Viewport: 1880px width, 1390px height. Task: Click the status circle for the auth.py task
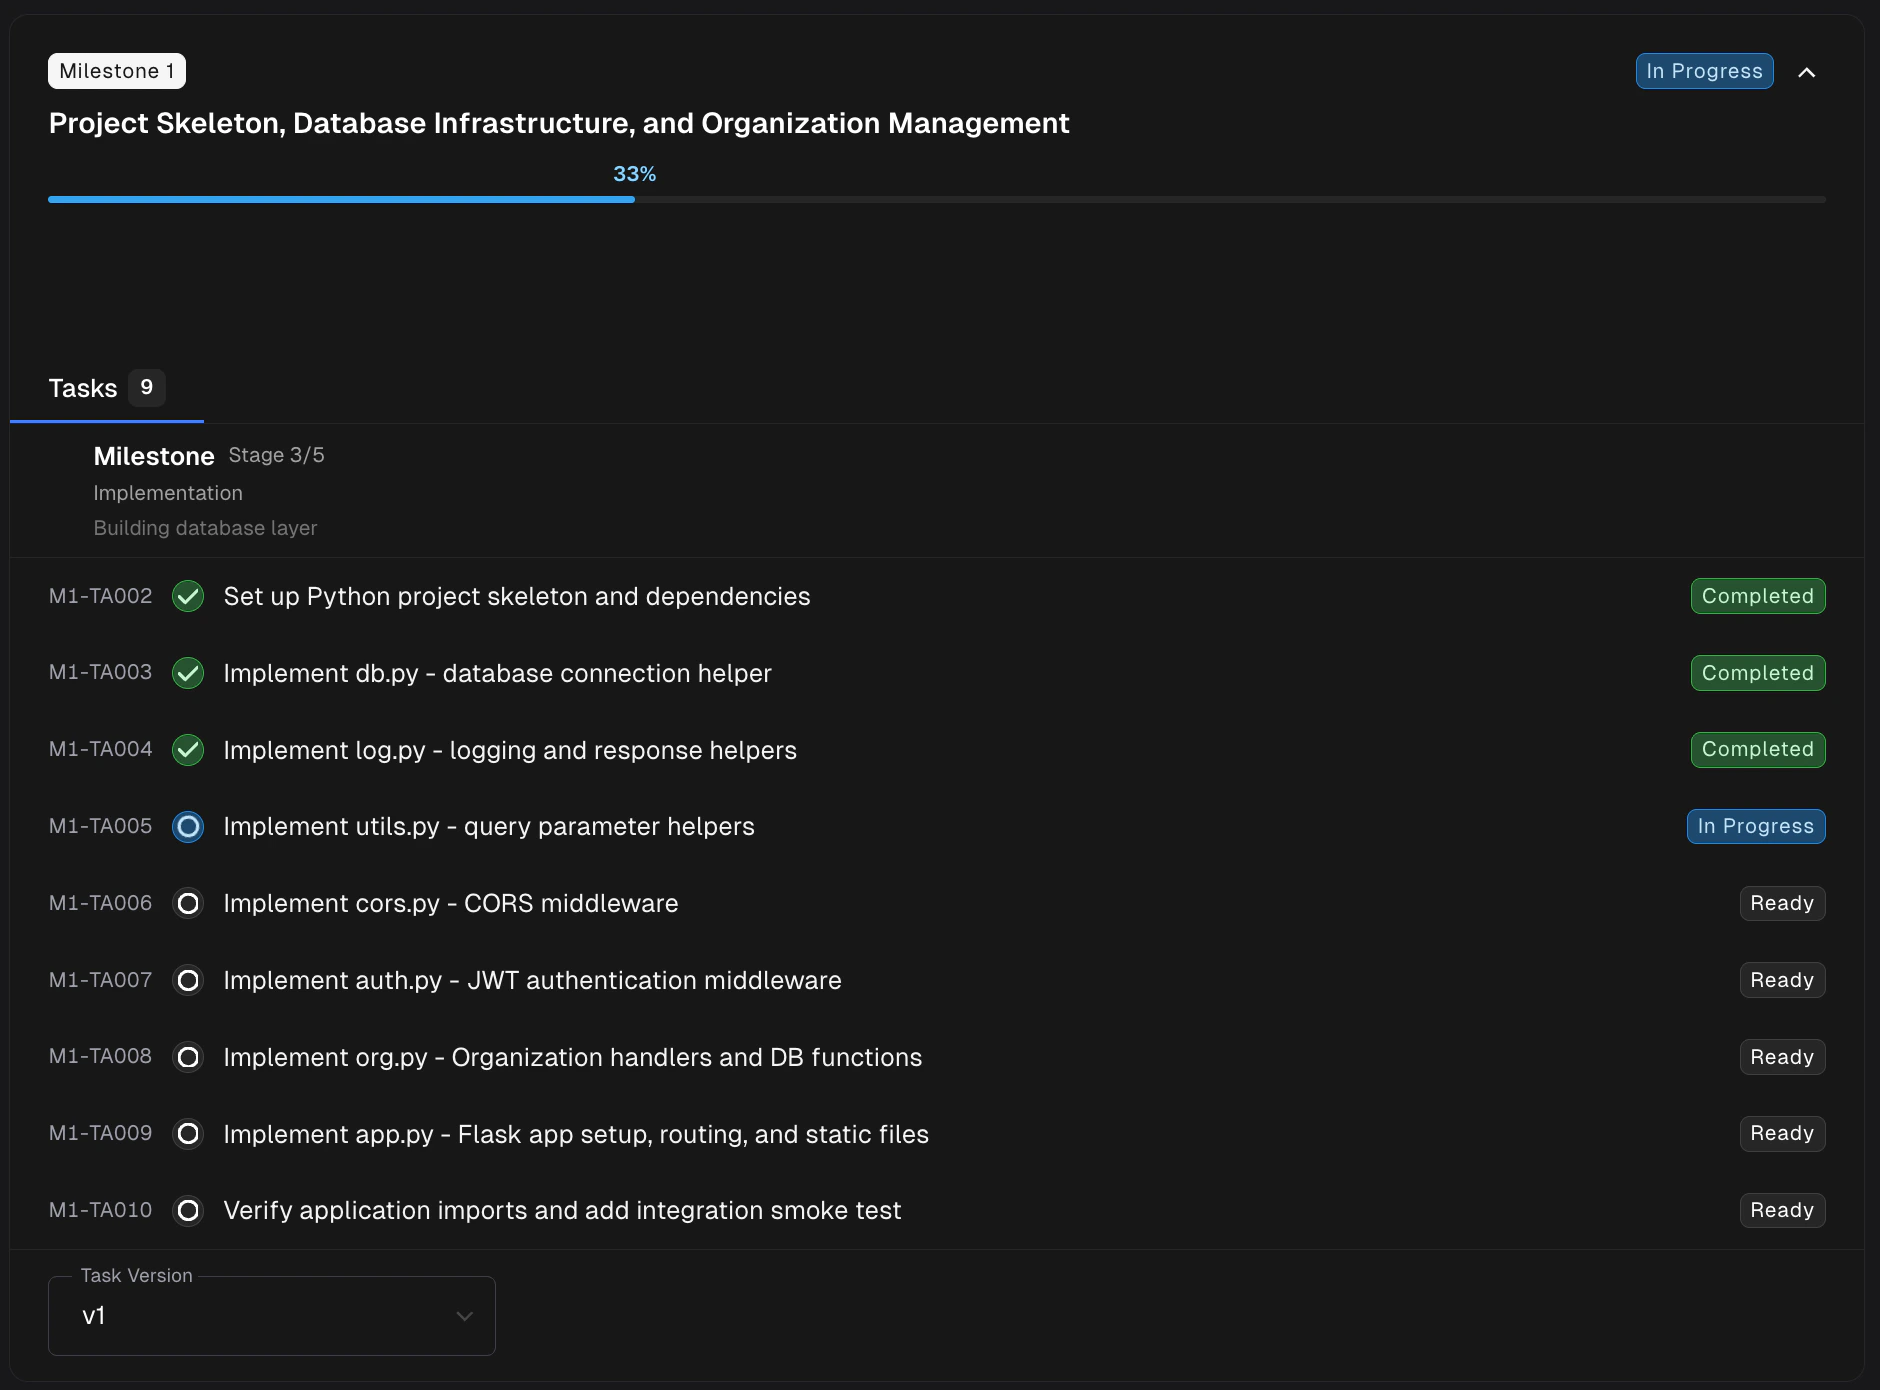click(188, 980)
